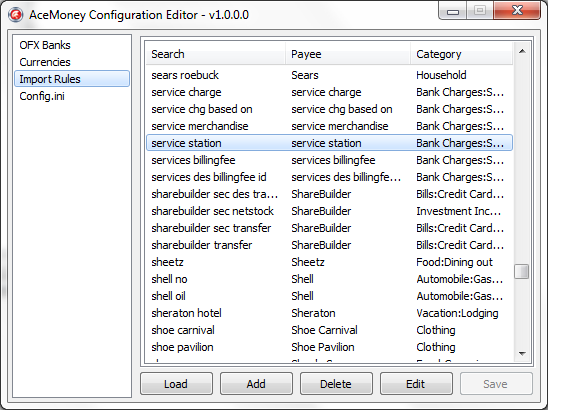Select the 'sears roebuck' rule row
Screen dimensions: 563x410
(329, 75)
